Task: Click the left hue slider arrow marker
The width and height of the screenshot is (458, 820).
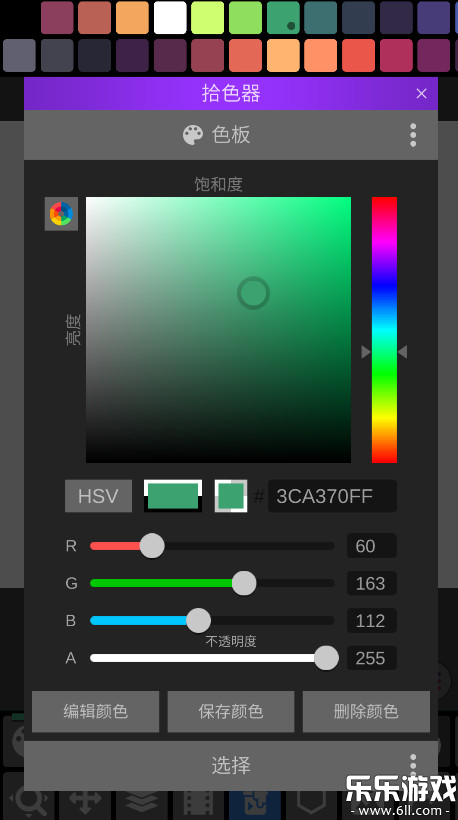Action: [366, 352]
